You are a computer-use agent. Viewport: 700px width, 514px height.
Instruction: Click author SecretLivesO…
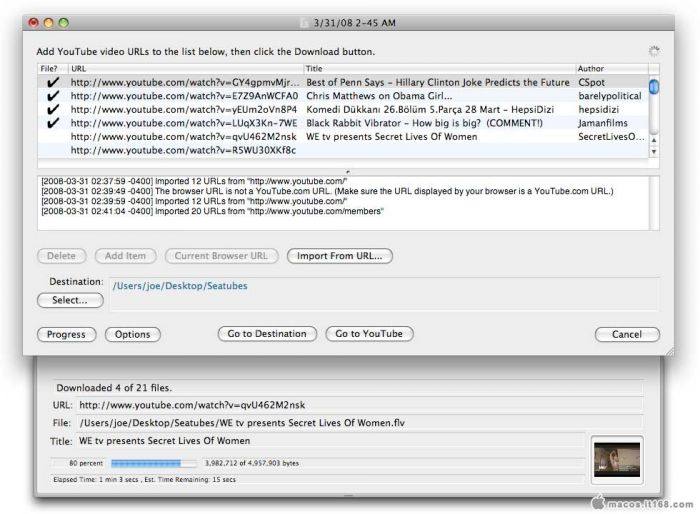[611, 137]
